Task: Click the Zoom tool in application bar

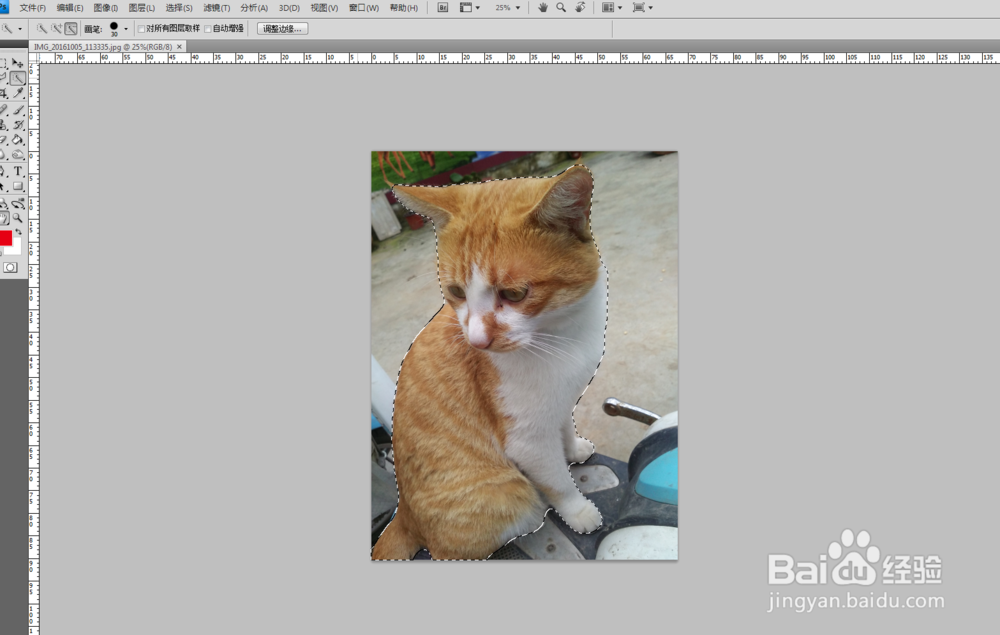Action: (x=561, y=8)
